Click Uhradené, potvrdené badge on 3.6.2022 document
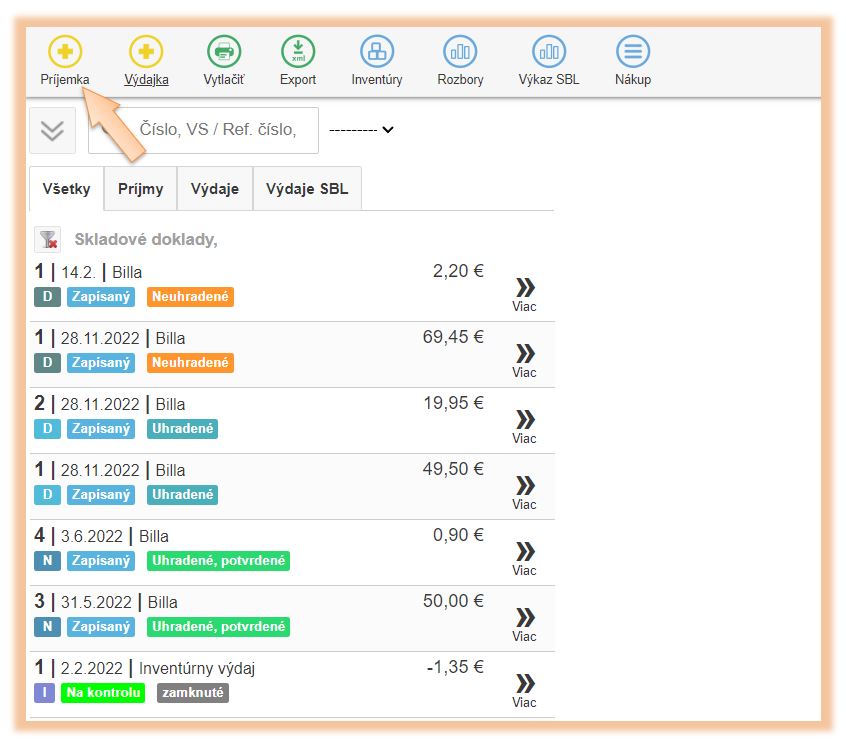846x746 pixels. click(x=219, y=561)
